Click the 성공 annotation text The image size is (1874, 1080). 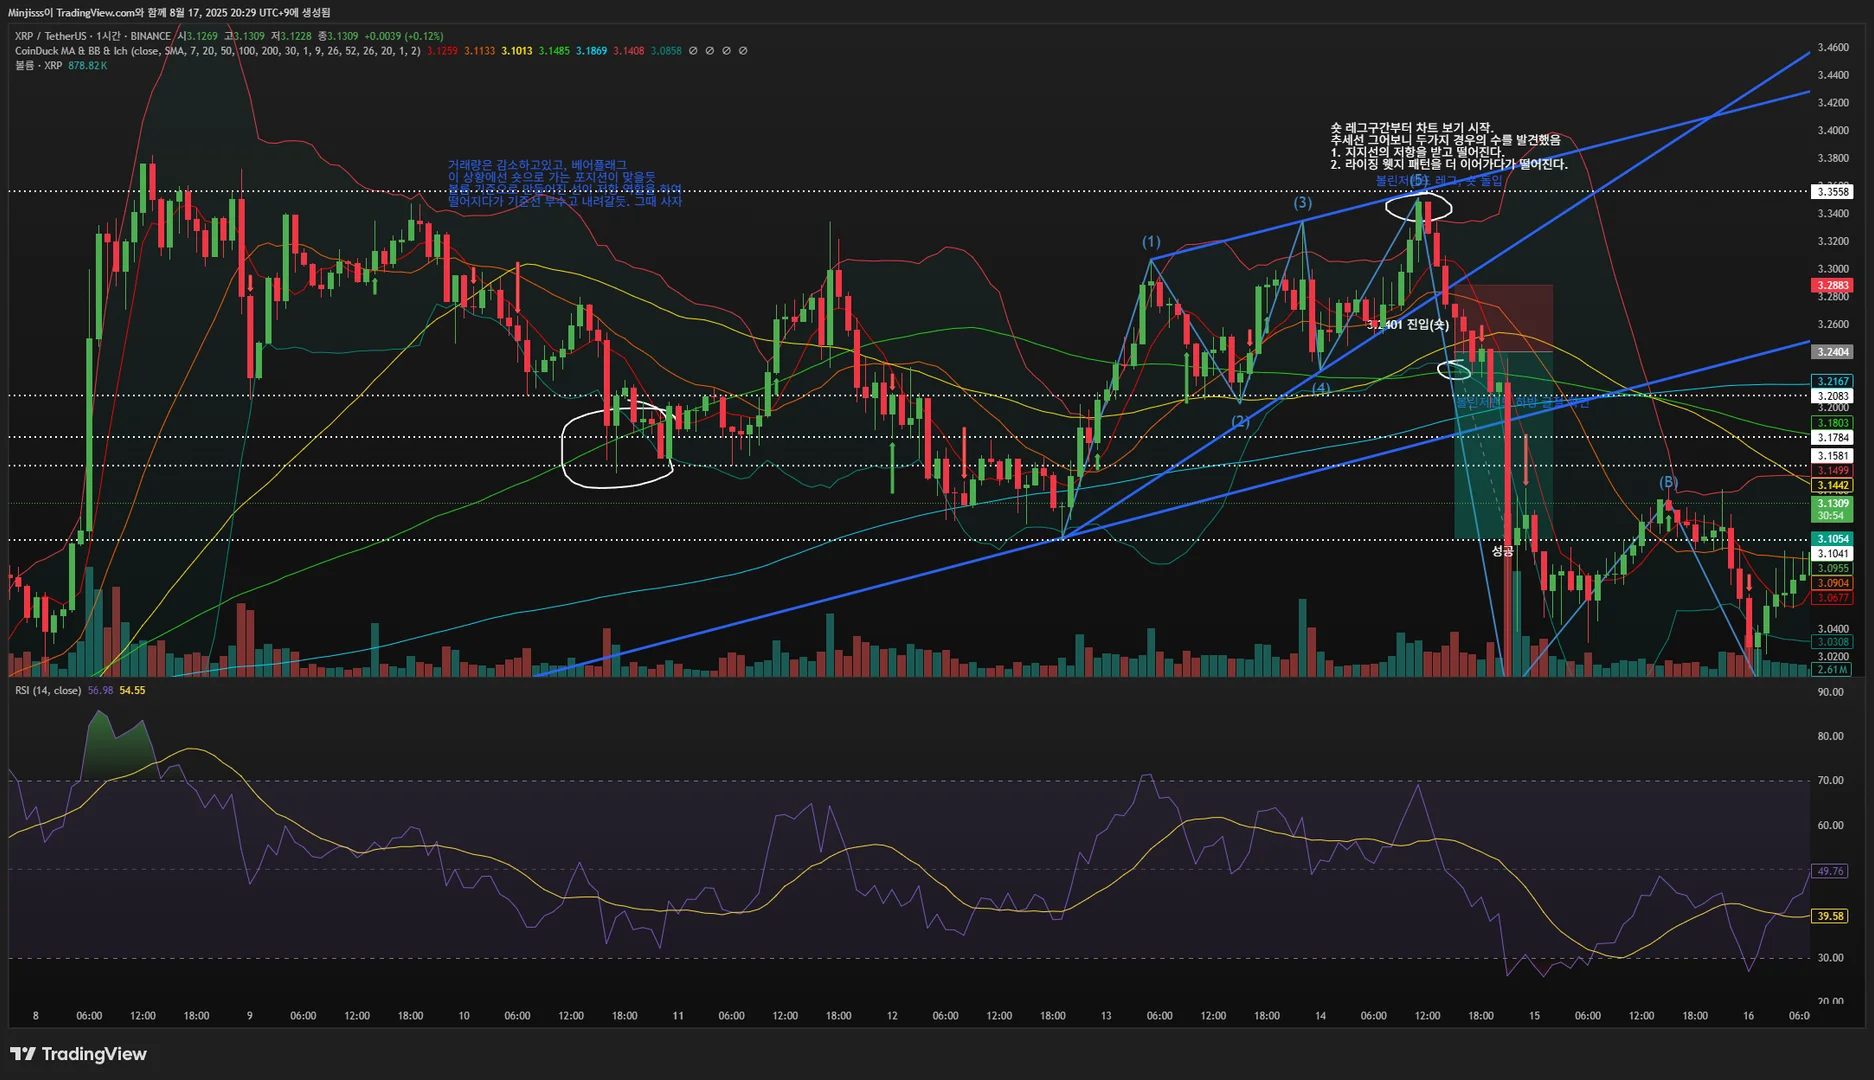tap(1502, 552)
